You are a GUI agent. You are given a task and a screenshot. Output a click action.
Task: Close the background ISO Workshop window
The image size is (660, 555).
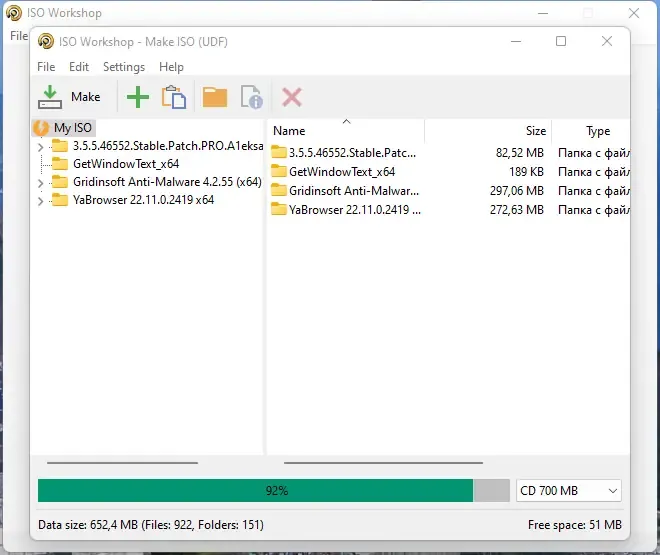pos(634,13)
